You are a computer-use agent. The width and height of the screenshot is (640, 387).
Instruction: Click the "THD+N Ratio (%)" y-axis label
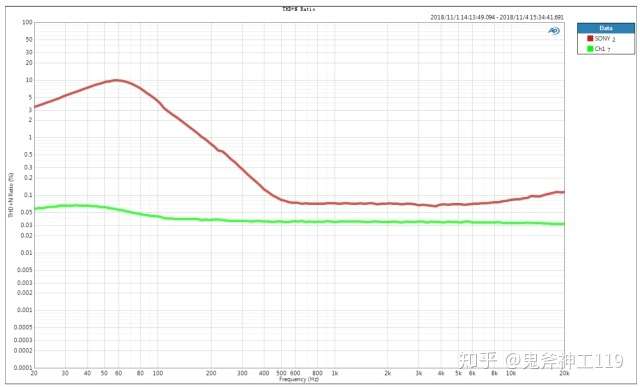click(11, 194)
